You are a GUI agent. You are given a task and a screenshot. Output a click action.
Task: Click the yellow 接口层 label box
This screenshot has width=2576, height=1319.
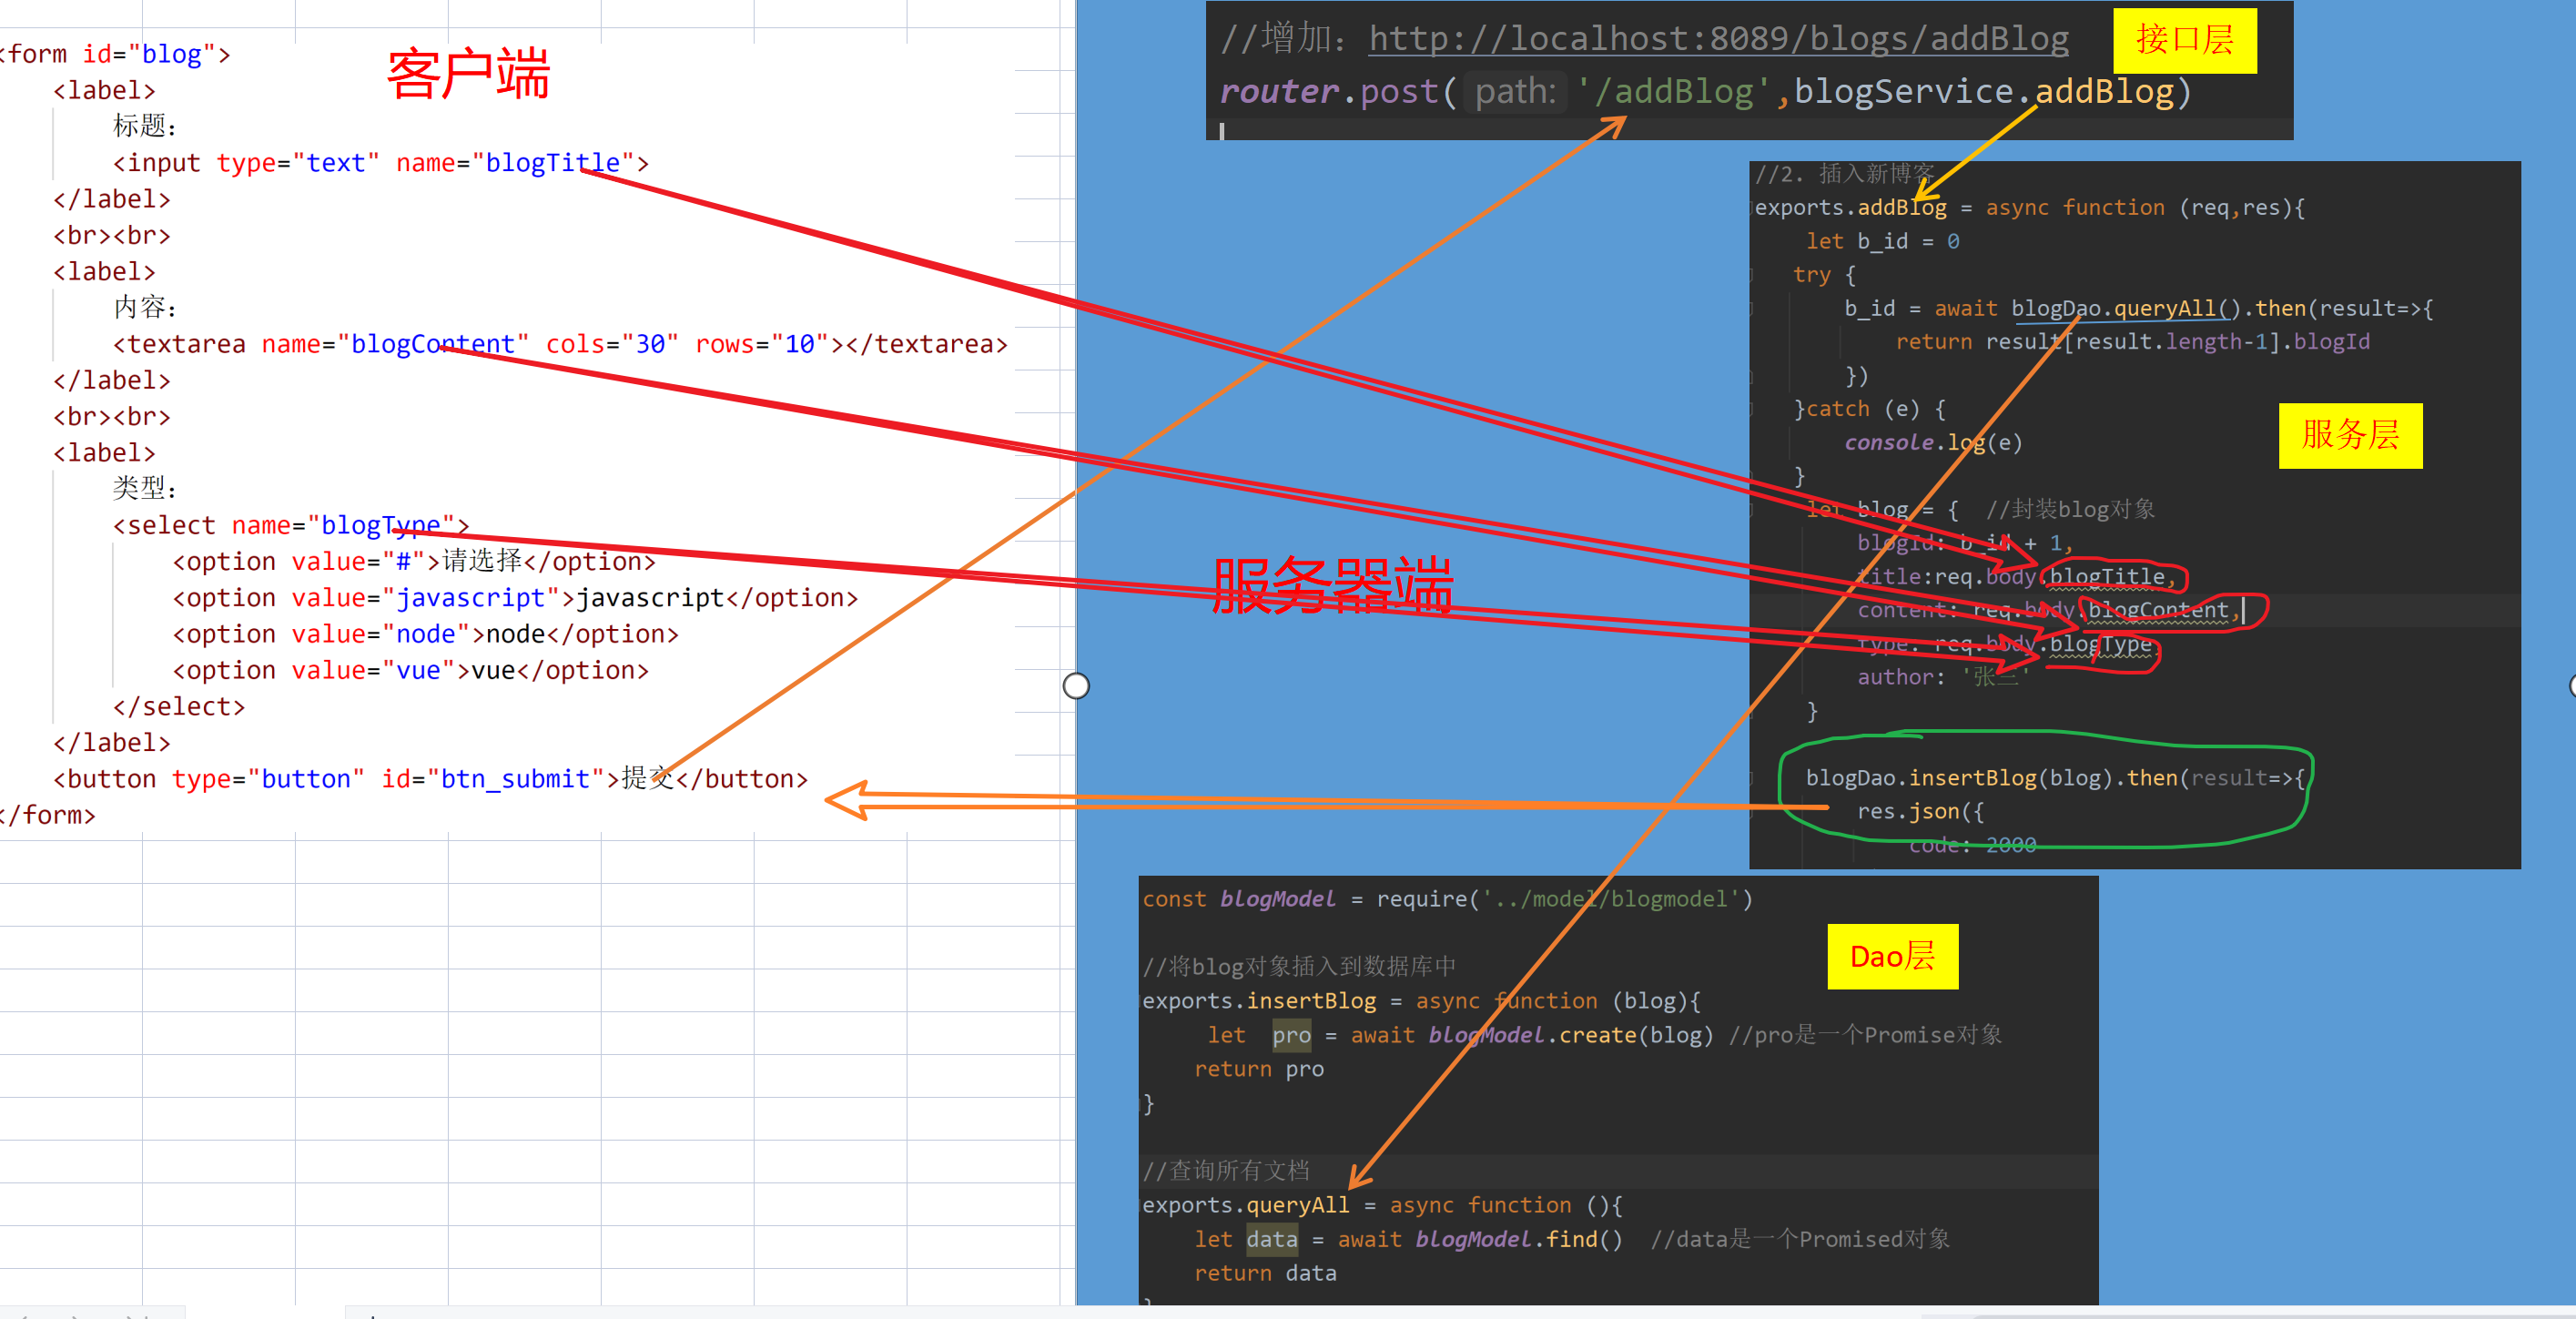click(x=2185, y=40)
